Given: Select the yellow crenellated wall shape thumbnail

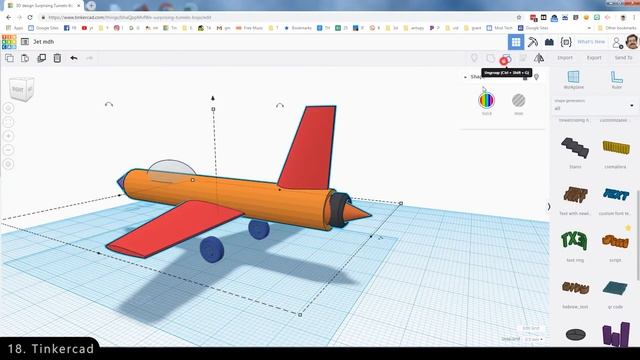Looking at the screenshot, I should (616, 147).
